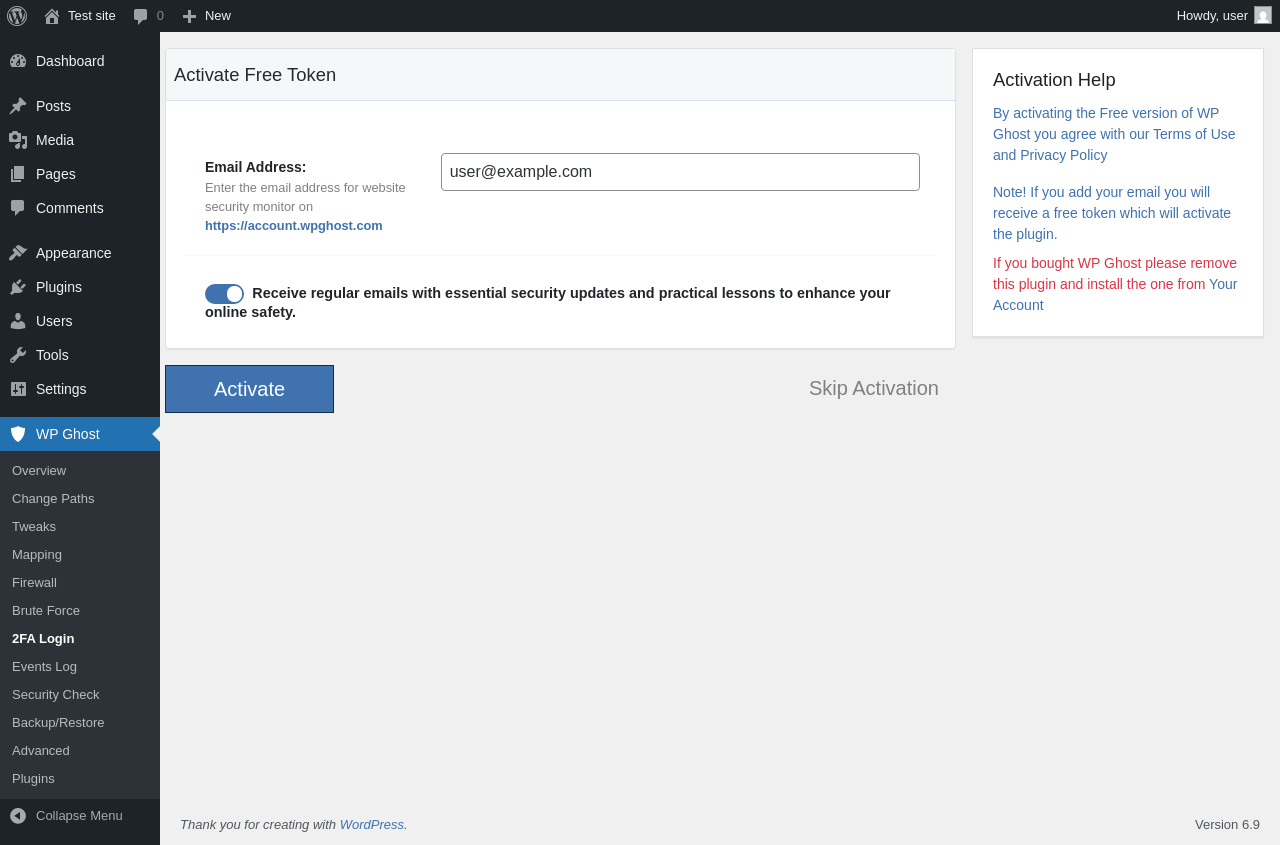Image resolution: width=1280 pixels, height=845 pixels.
Task: Open the Brute Force settings page
Action: coord(46,611)
